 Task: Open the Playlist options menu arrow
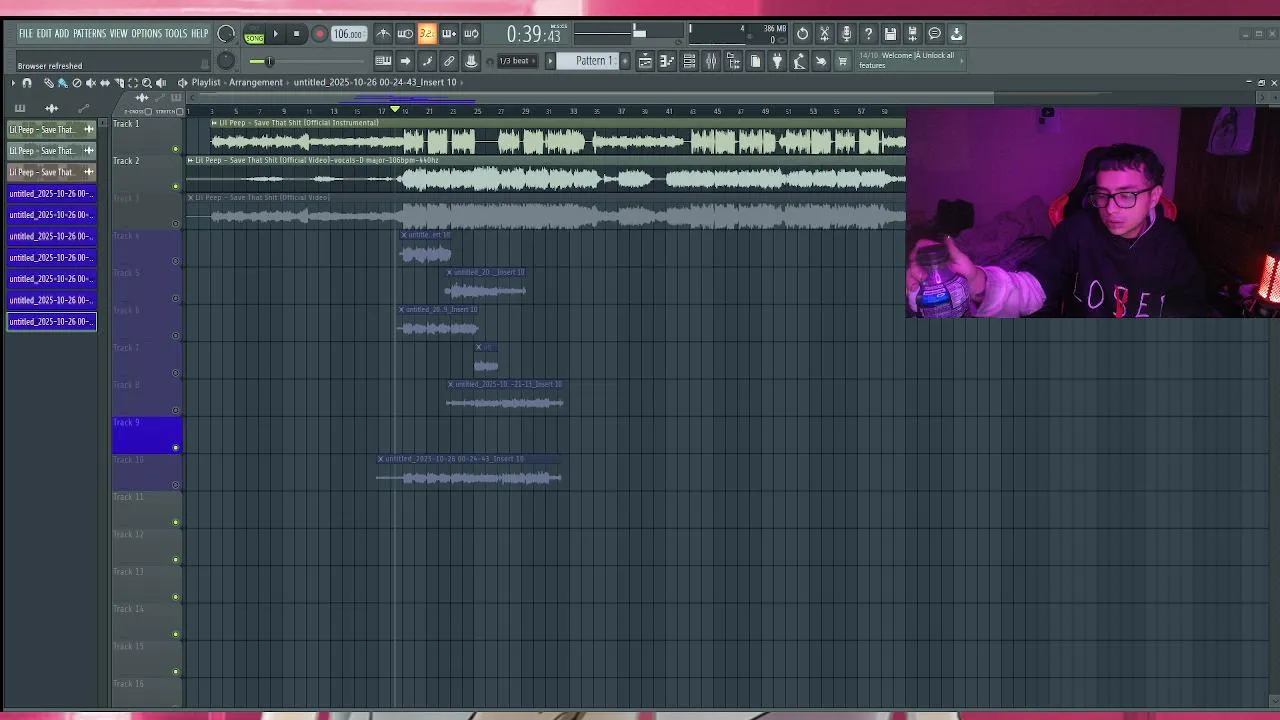click(x=13, y=83)
